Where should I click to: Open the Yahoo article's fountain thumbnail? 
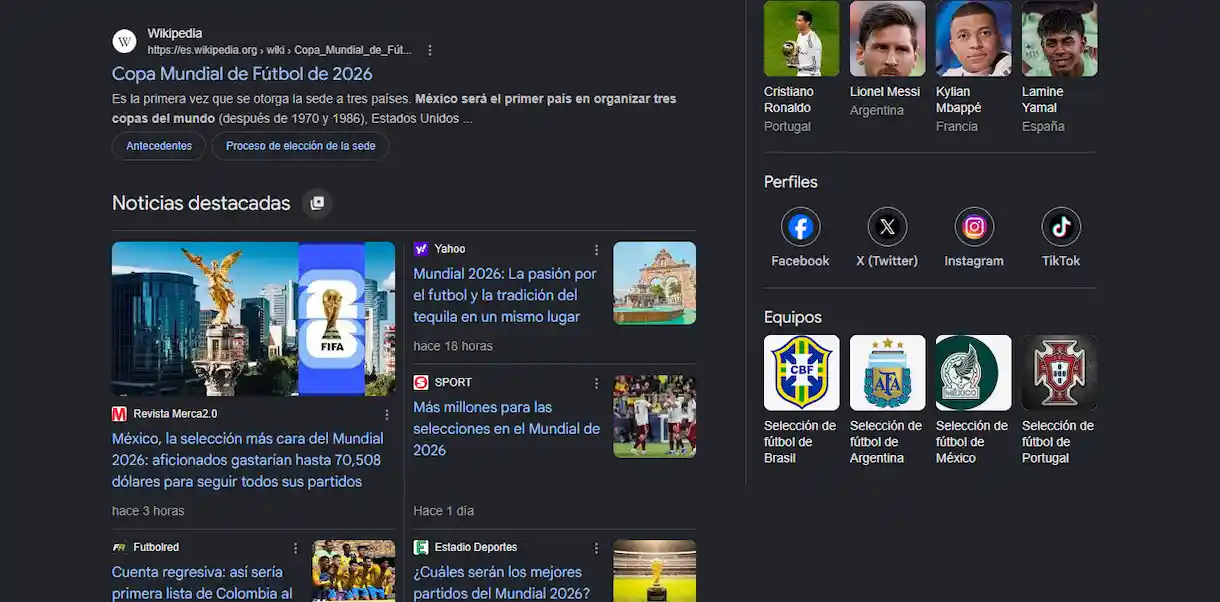point(654,283)
